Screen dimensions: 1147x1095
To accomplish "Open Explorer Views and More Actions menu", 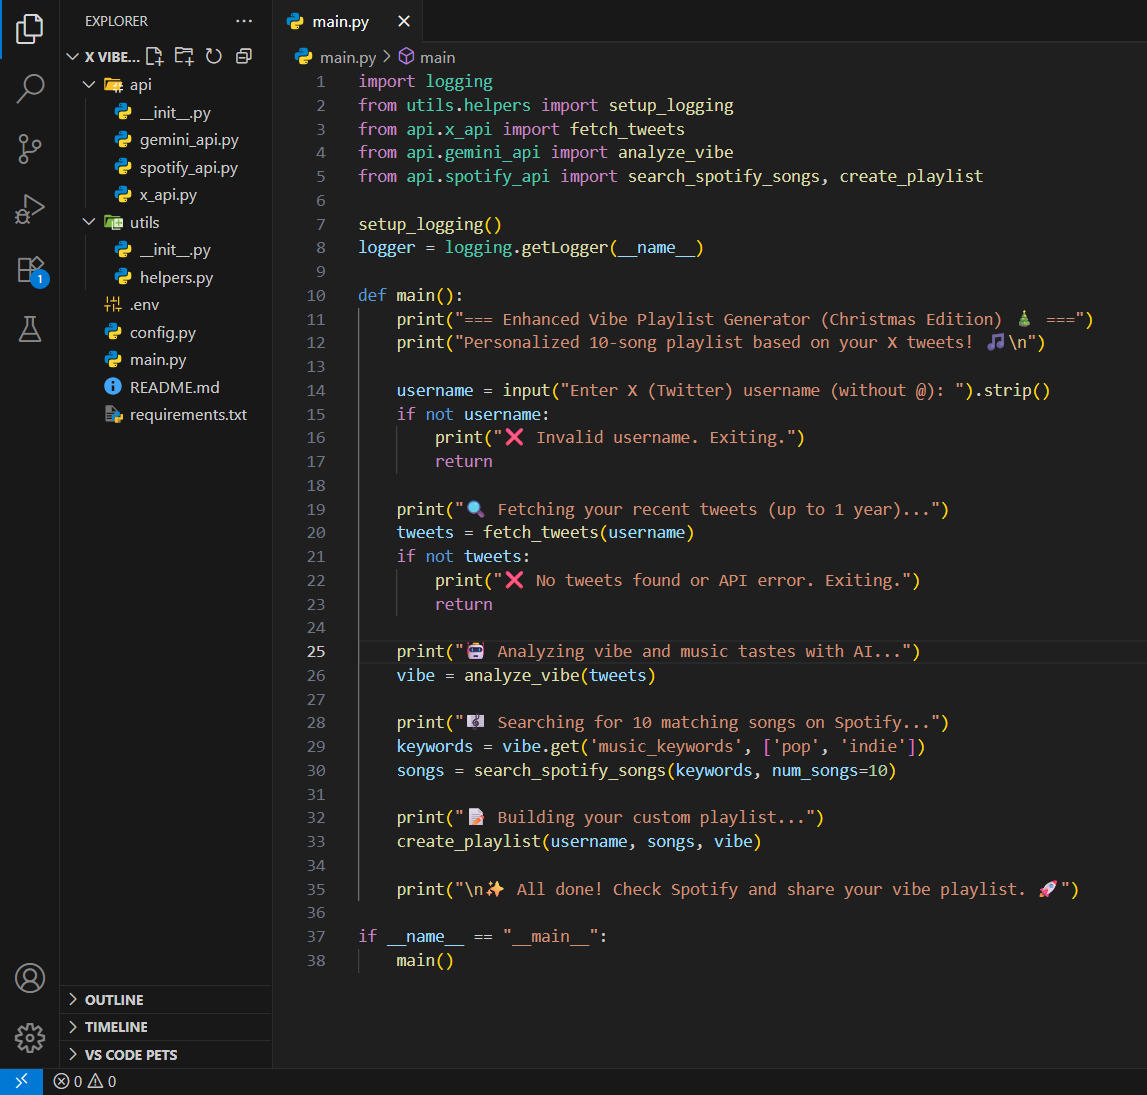I will [x=244, y=21].
